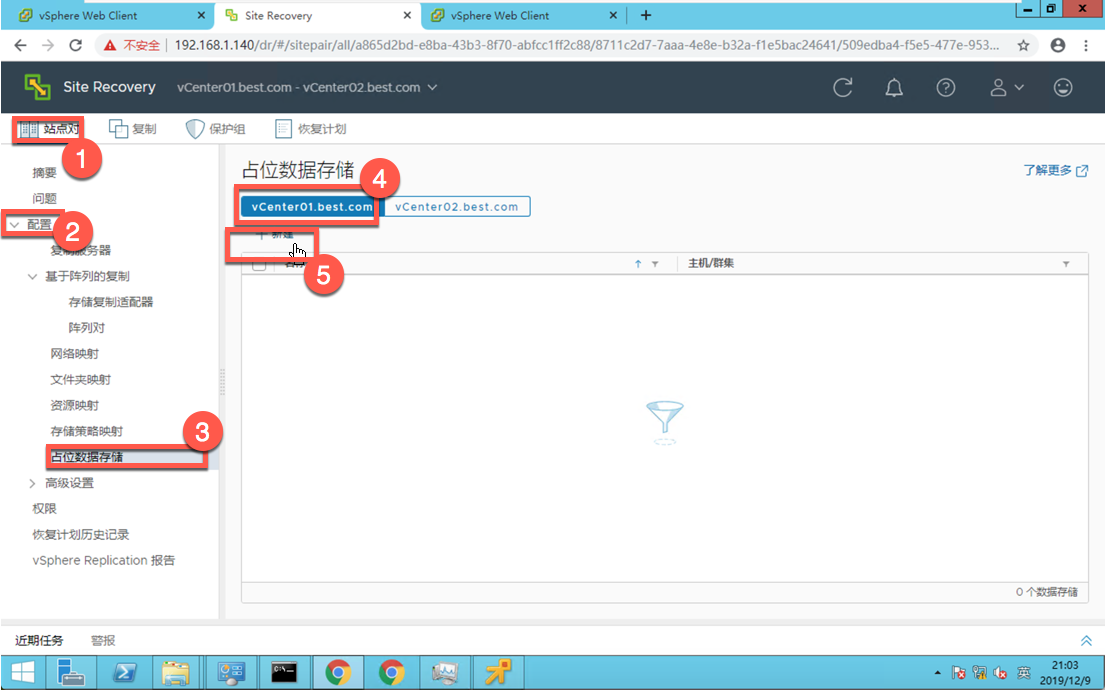Open the 主机/群集 column filter icon

tap(1066, 264)
